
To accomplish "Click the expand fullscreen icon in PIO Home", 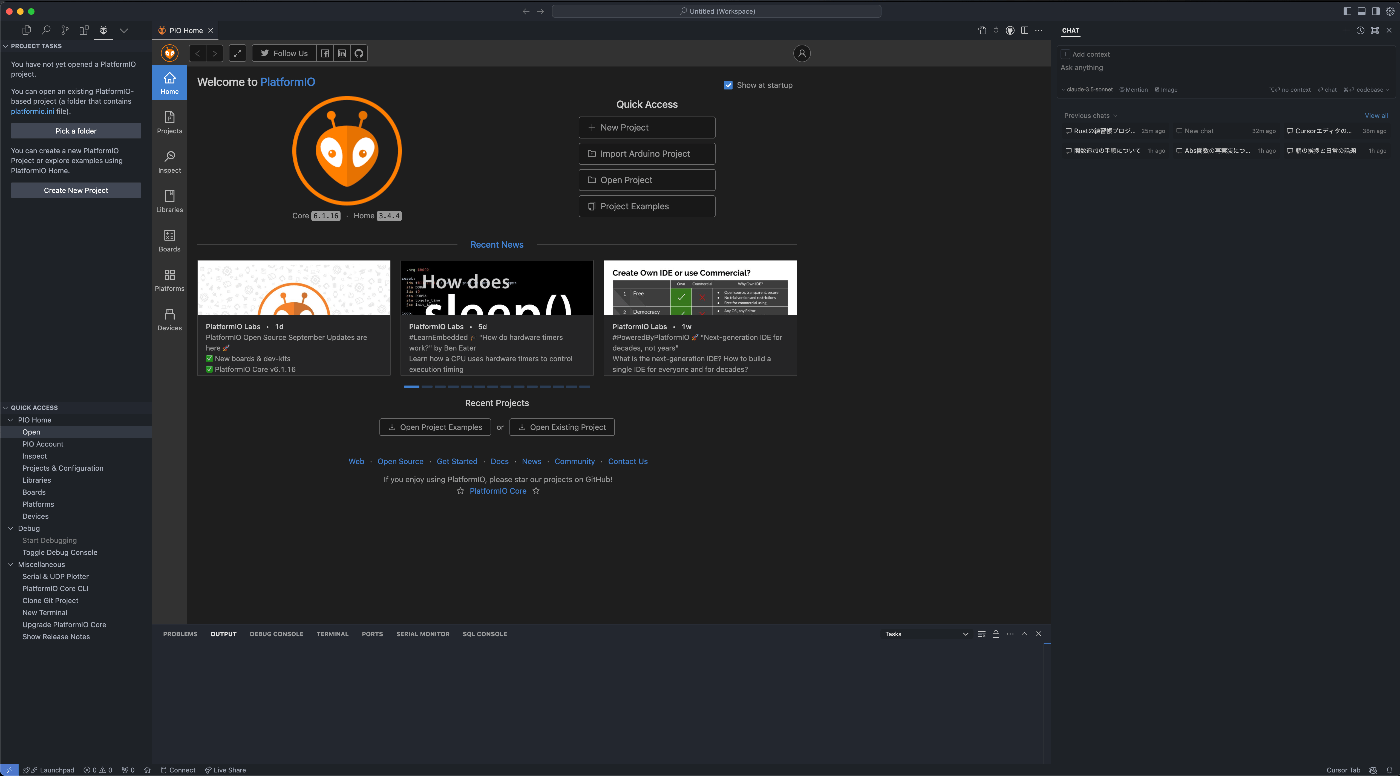I will [x=238, y=53].
